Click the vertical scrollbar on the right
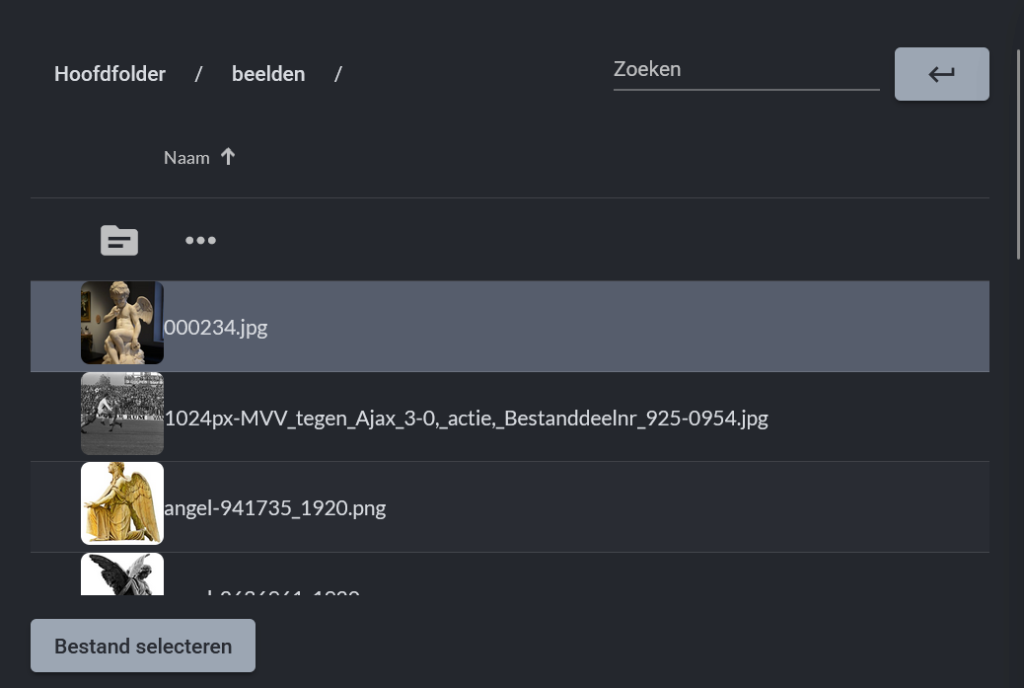This screenshot has height=688, width=1024. [1019, 150]
